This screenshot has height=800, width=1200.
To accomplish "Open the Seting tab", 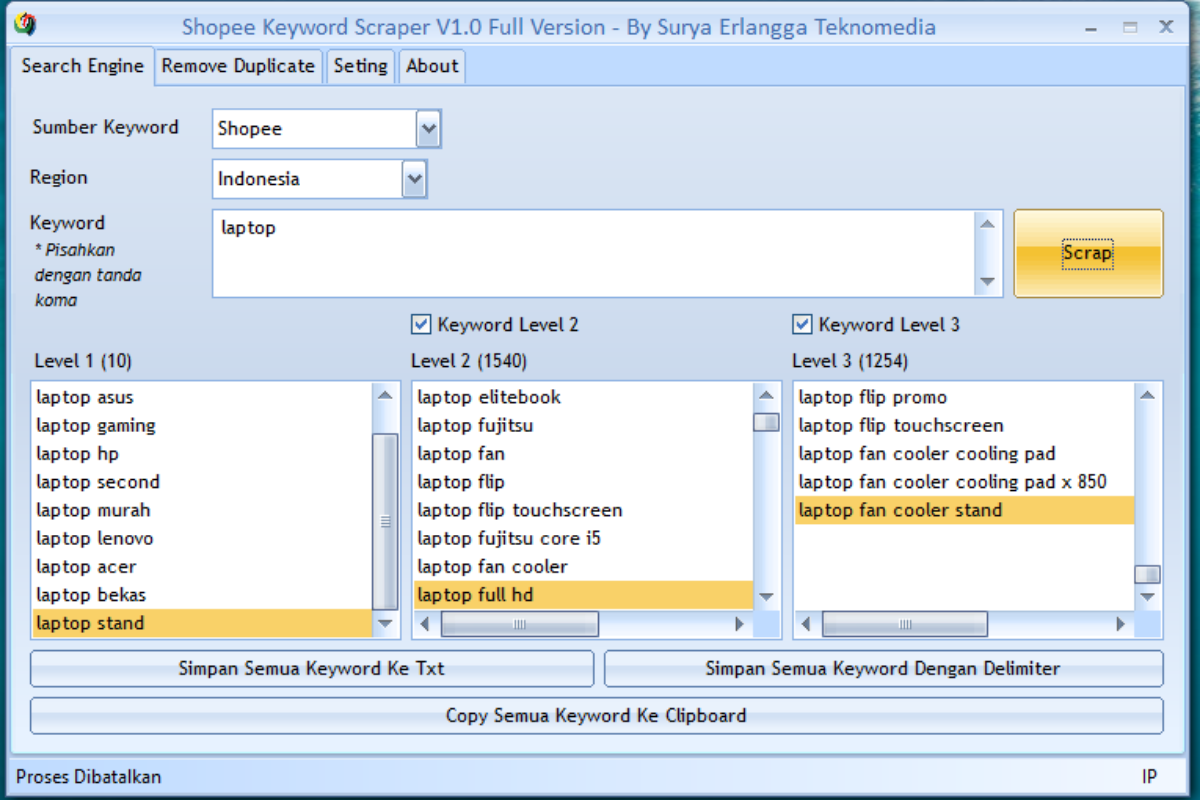I will 360,67.
